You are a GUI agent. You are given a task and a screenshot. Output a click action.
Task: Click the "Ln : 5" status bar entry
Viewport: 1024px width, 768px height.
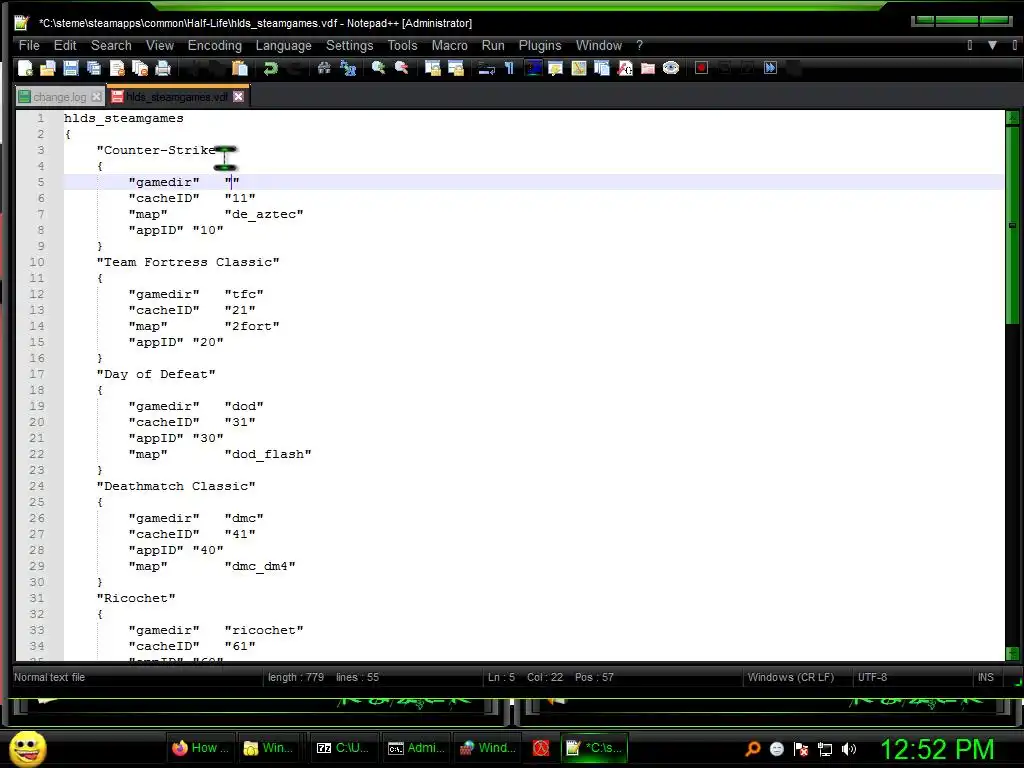click(502, 677)
